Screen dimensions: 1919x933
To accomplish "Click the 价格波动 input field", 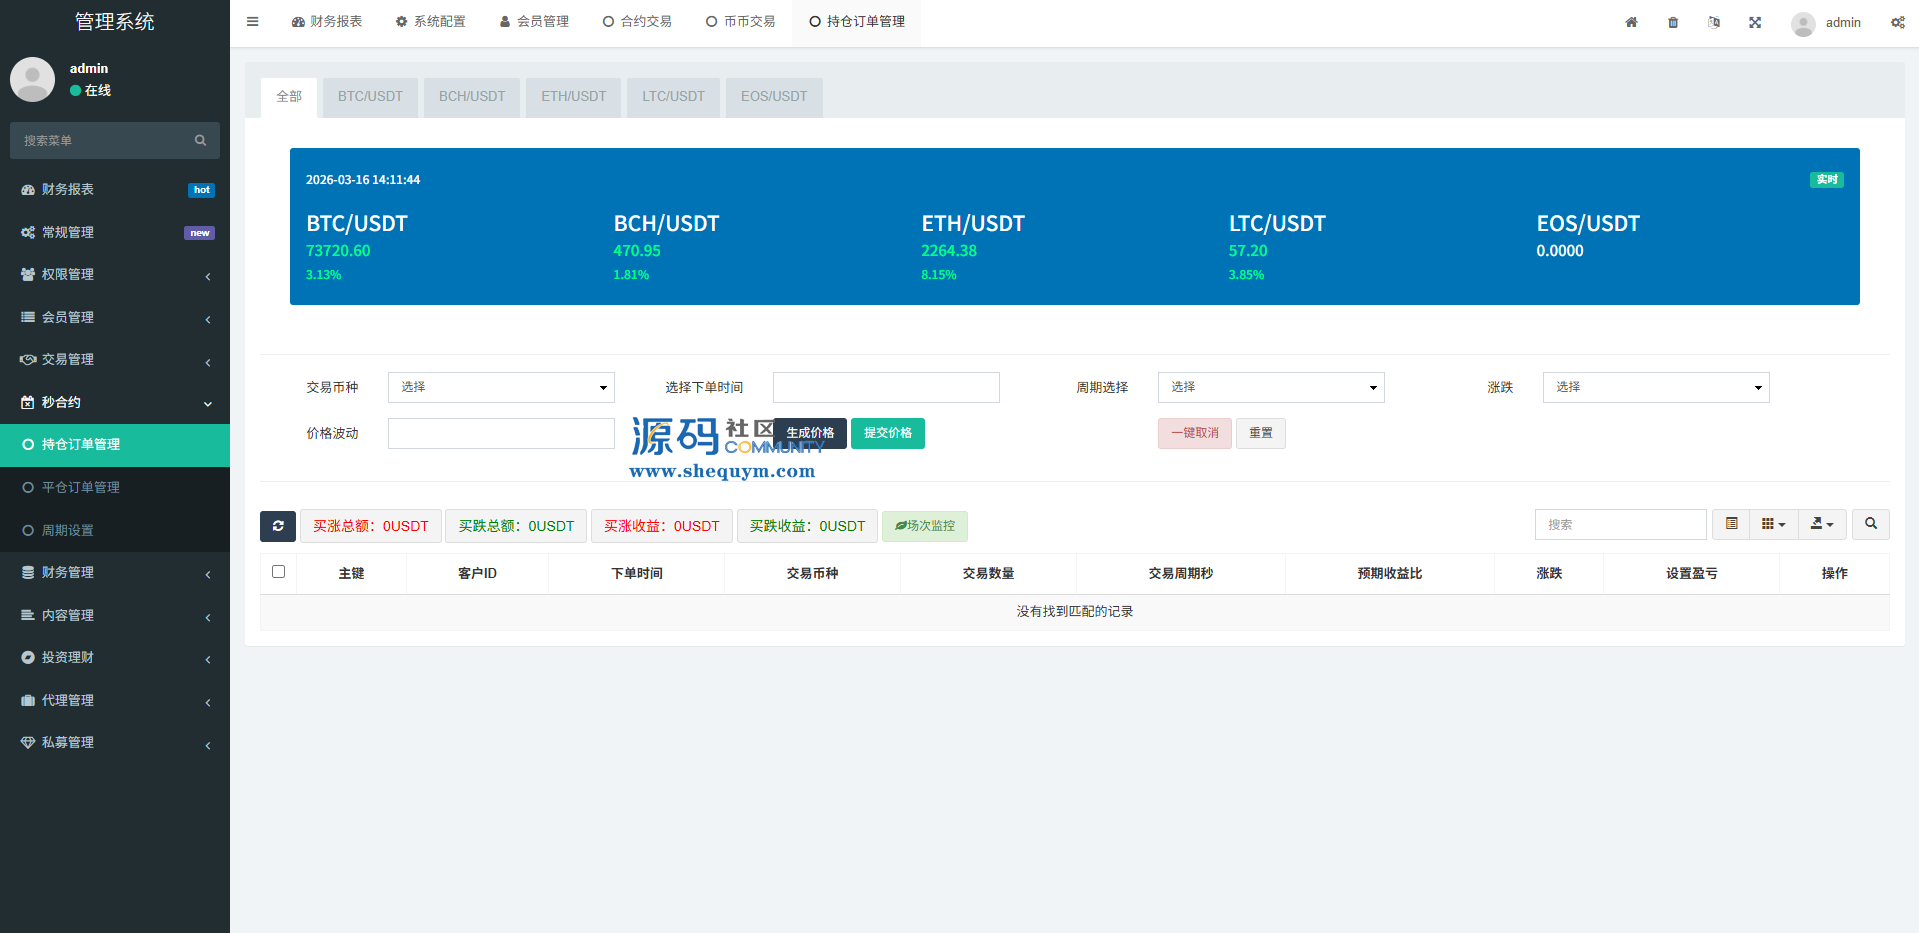I will [501, 433].
